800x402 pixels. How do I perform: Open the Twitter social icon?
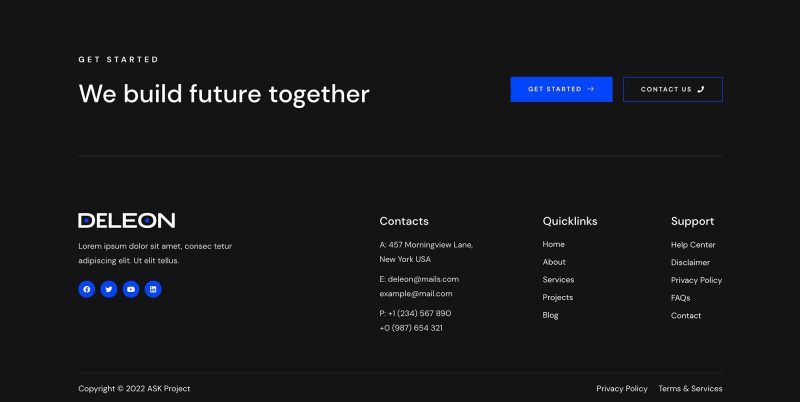click(109, 289)
